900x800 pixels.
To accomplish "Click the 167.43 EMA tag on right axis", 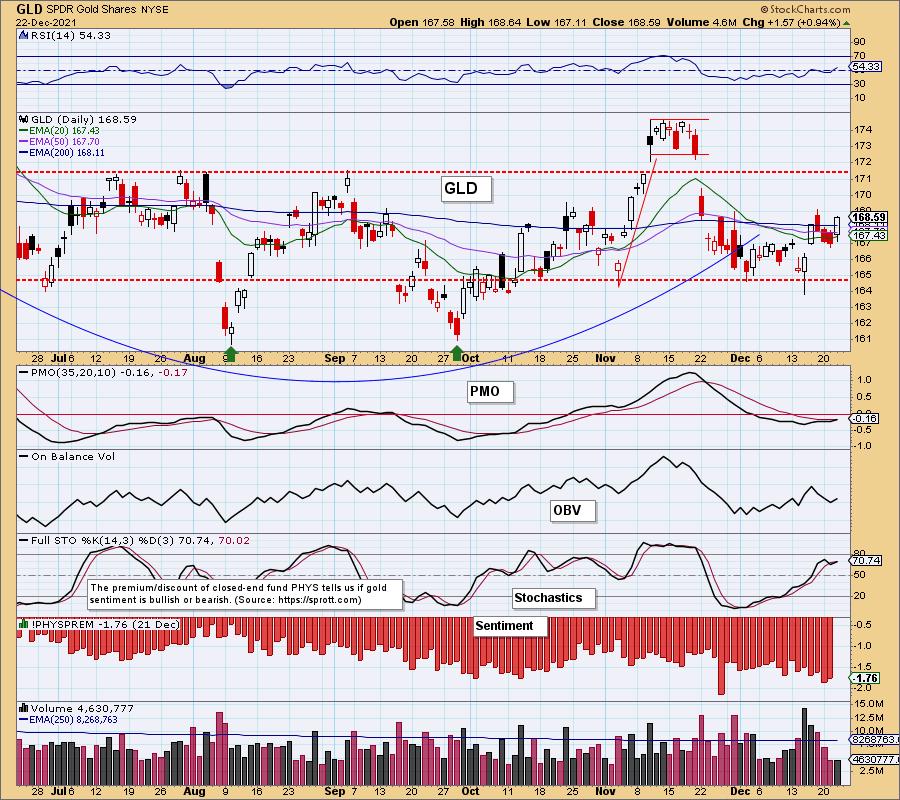I will coord(869,235).
